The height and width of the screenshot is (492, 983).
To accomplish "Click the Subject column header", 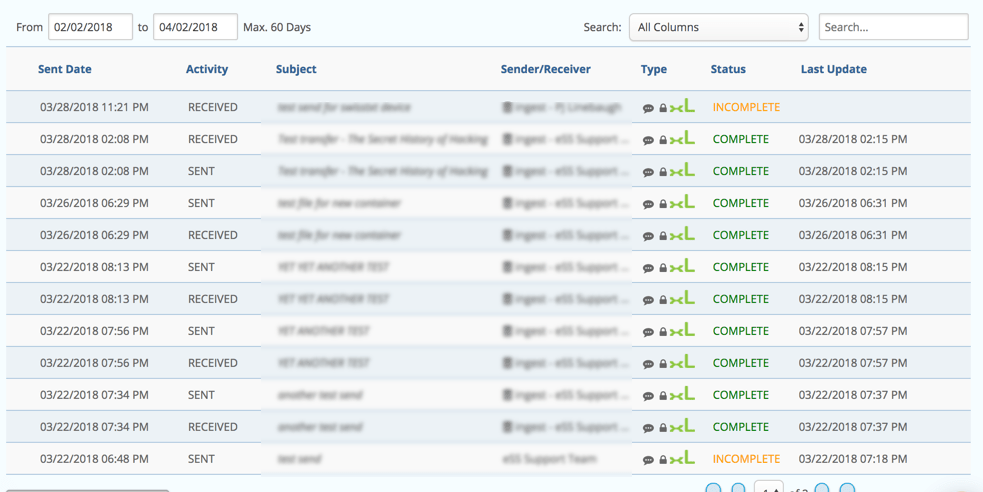I will (x=296, y=69).
